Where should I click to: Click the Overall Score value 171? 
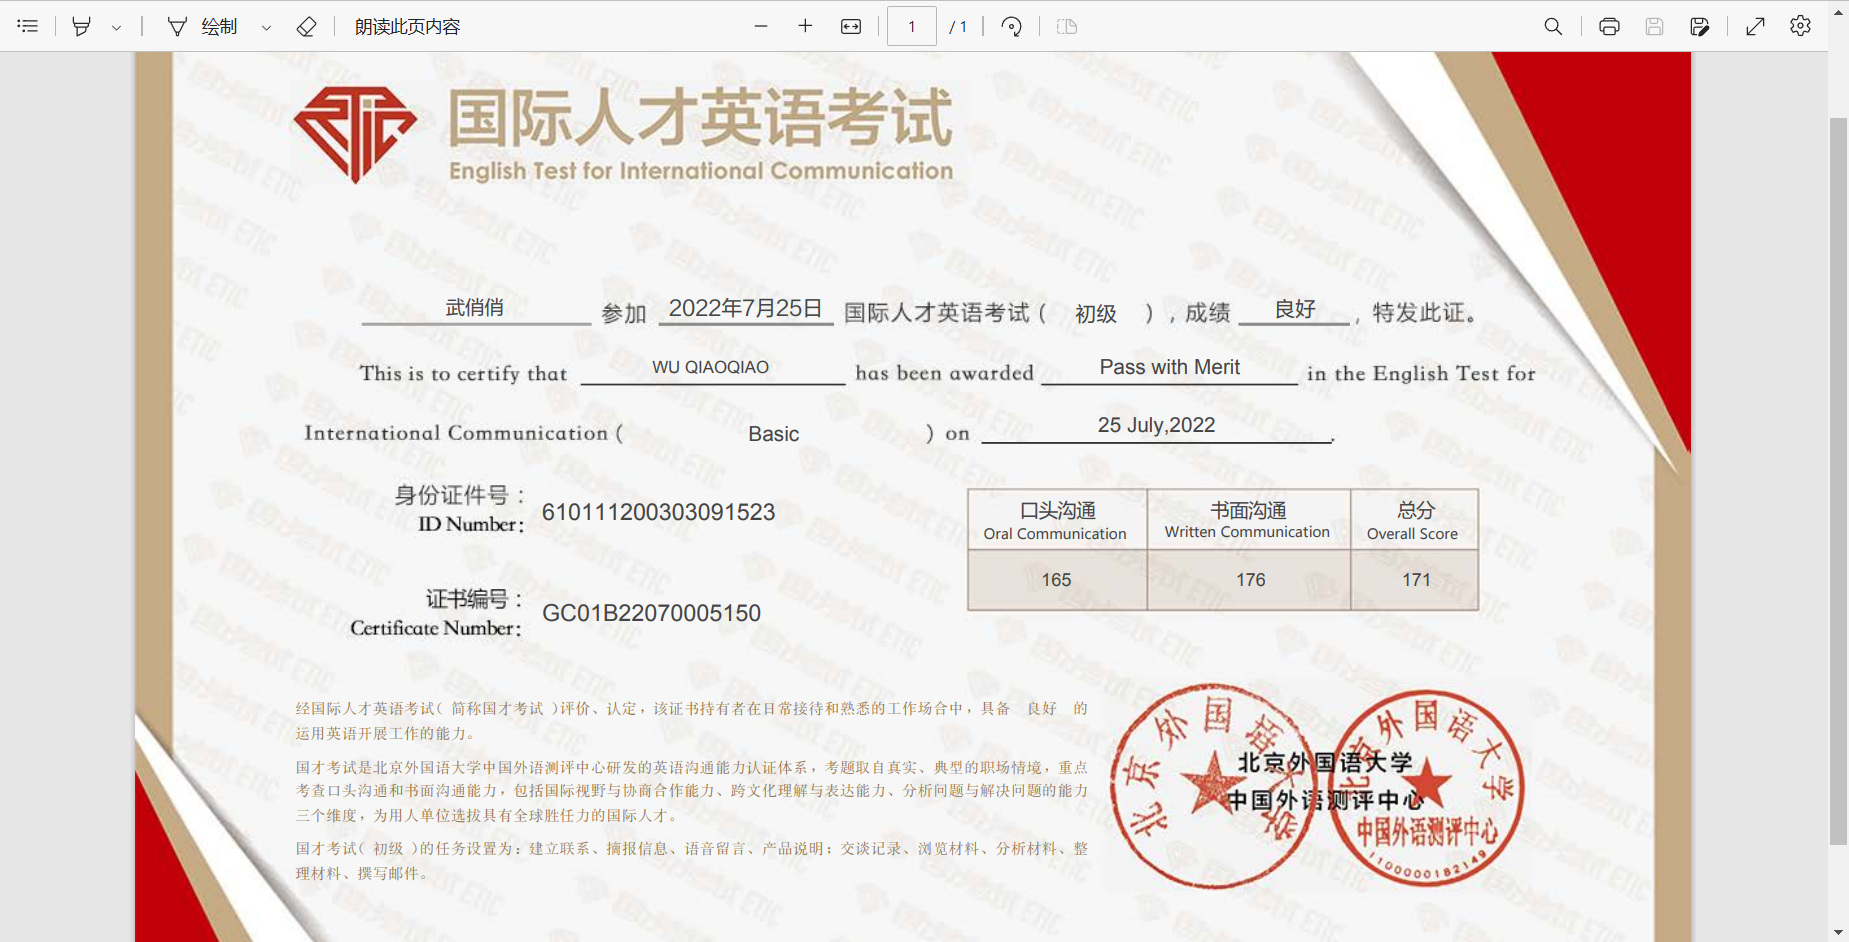pyautogui.click(x=1416, y=580)
